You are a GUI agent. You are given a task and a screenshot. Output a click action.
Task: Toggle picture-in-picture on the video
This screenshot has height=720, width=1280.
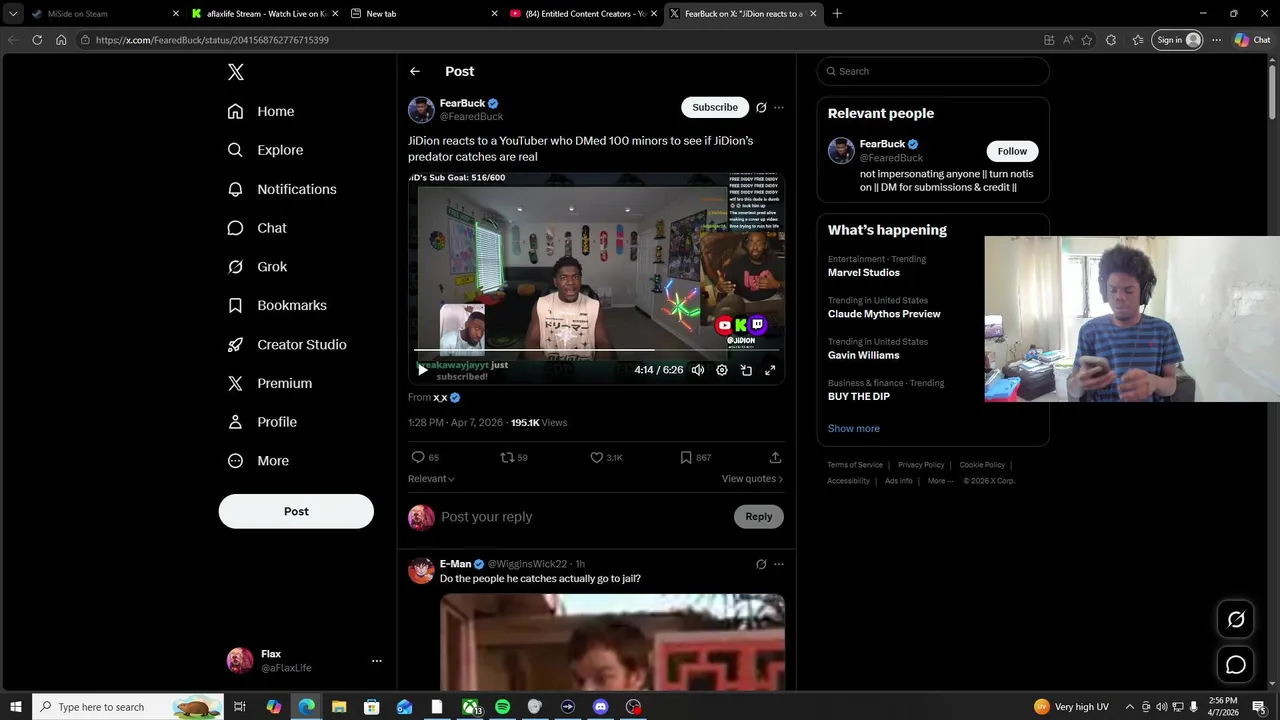click(x=746, y=370)
